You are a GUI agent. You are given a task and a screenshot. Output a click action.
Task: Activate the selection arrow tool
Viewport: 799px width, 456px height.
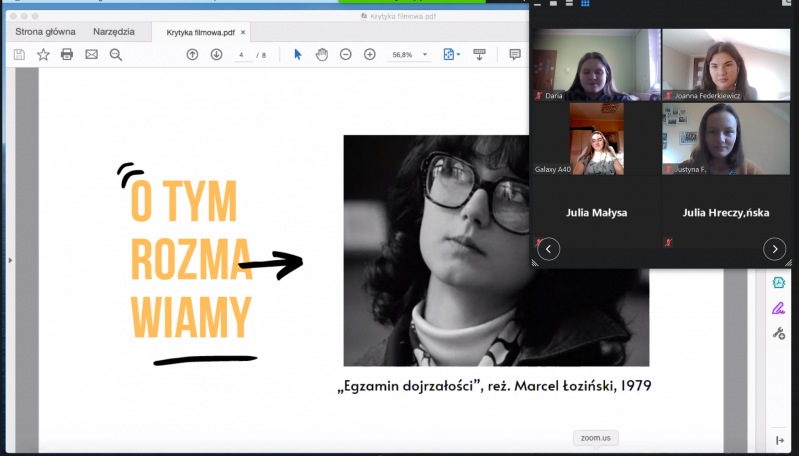click(x=298, y=55)
